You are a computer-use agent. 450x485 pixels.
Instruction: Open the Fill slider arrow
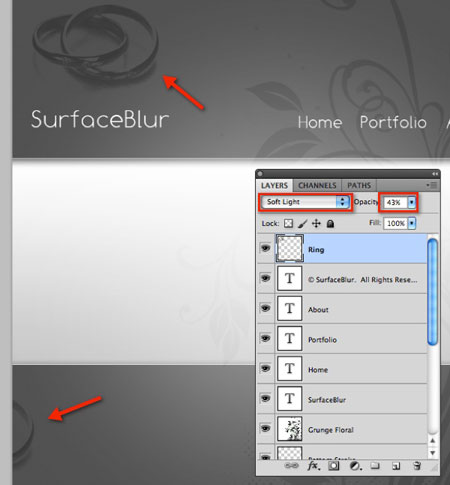tap(412, 223)
